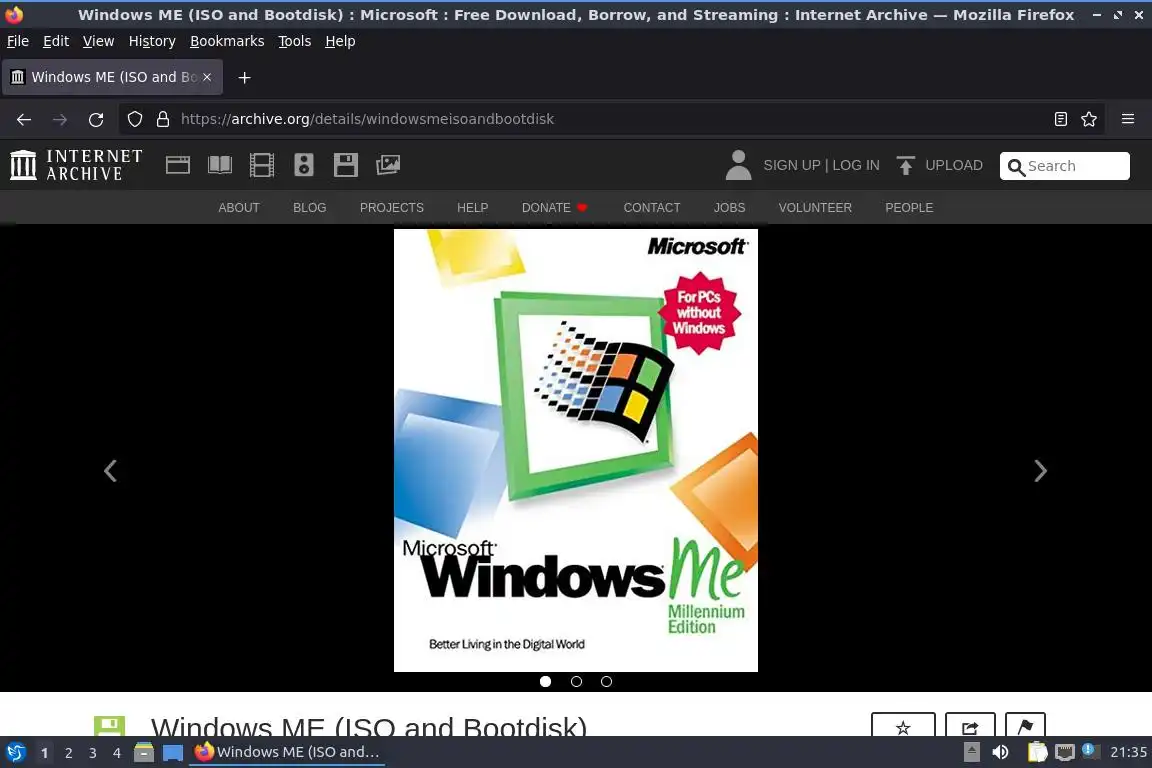Open the Tools menu
Viewport: 1152px width, 768px height.
coord(295,41)
